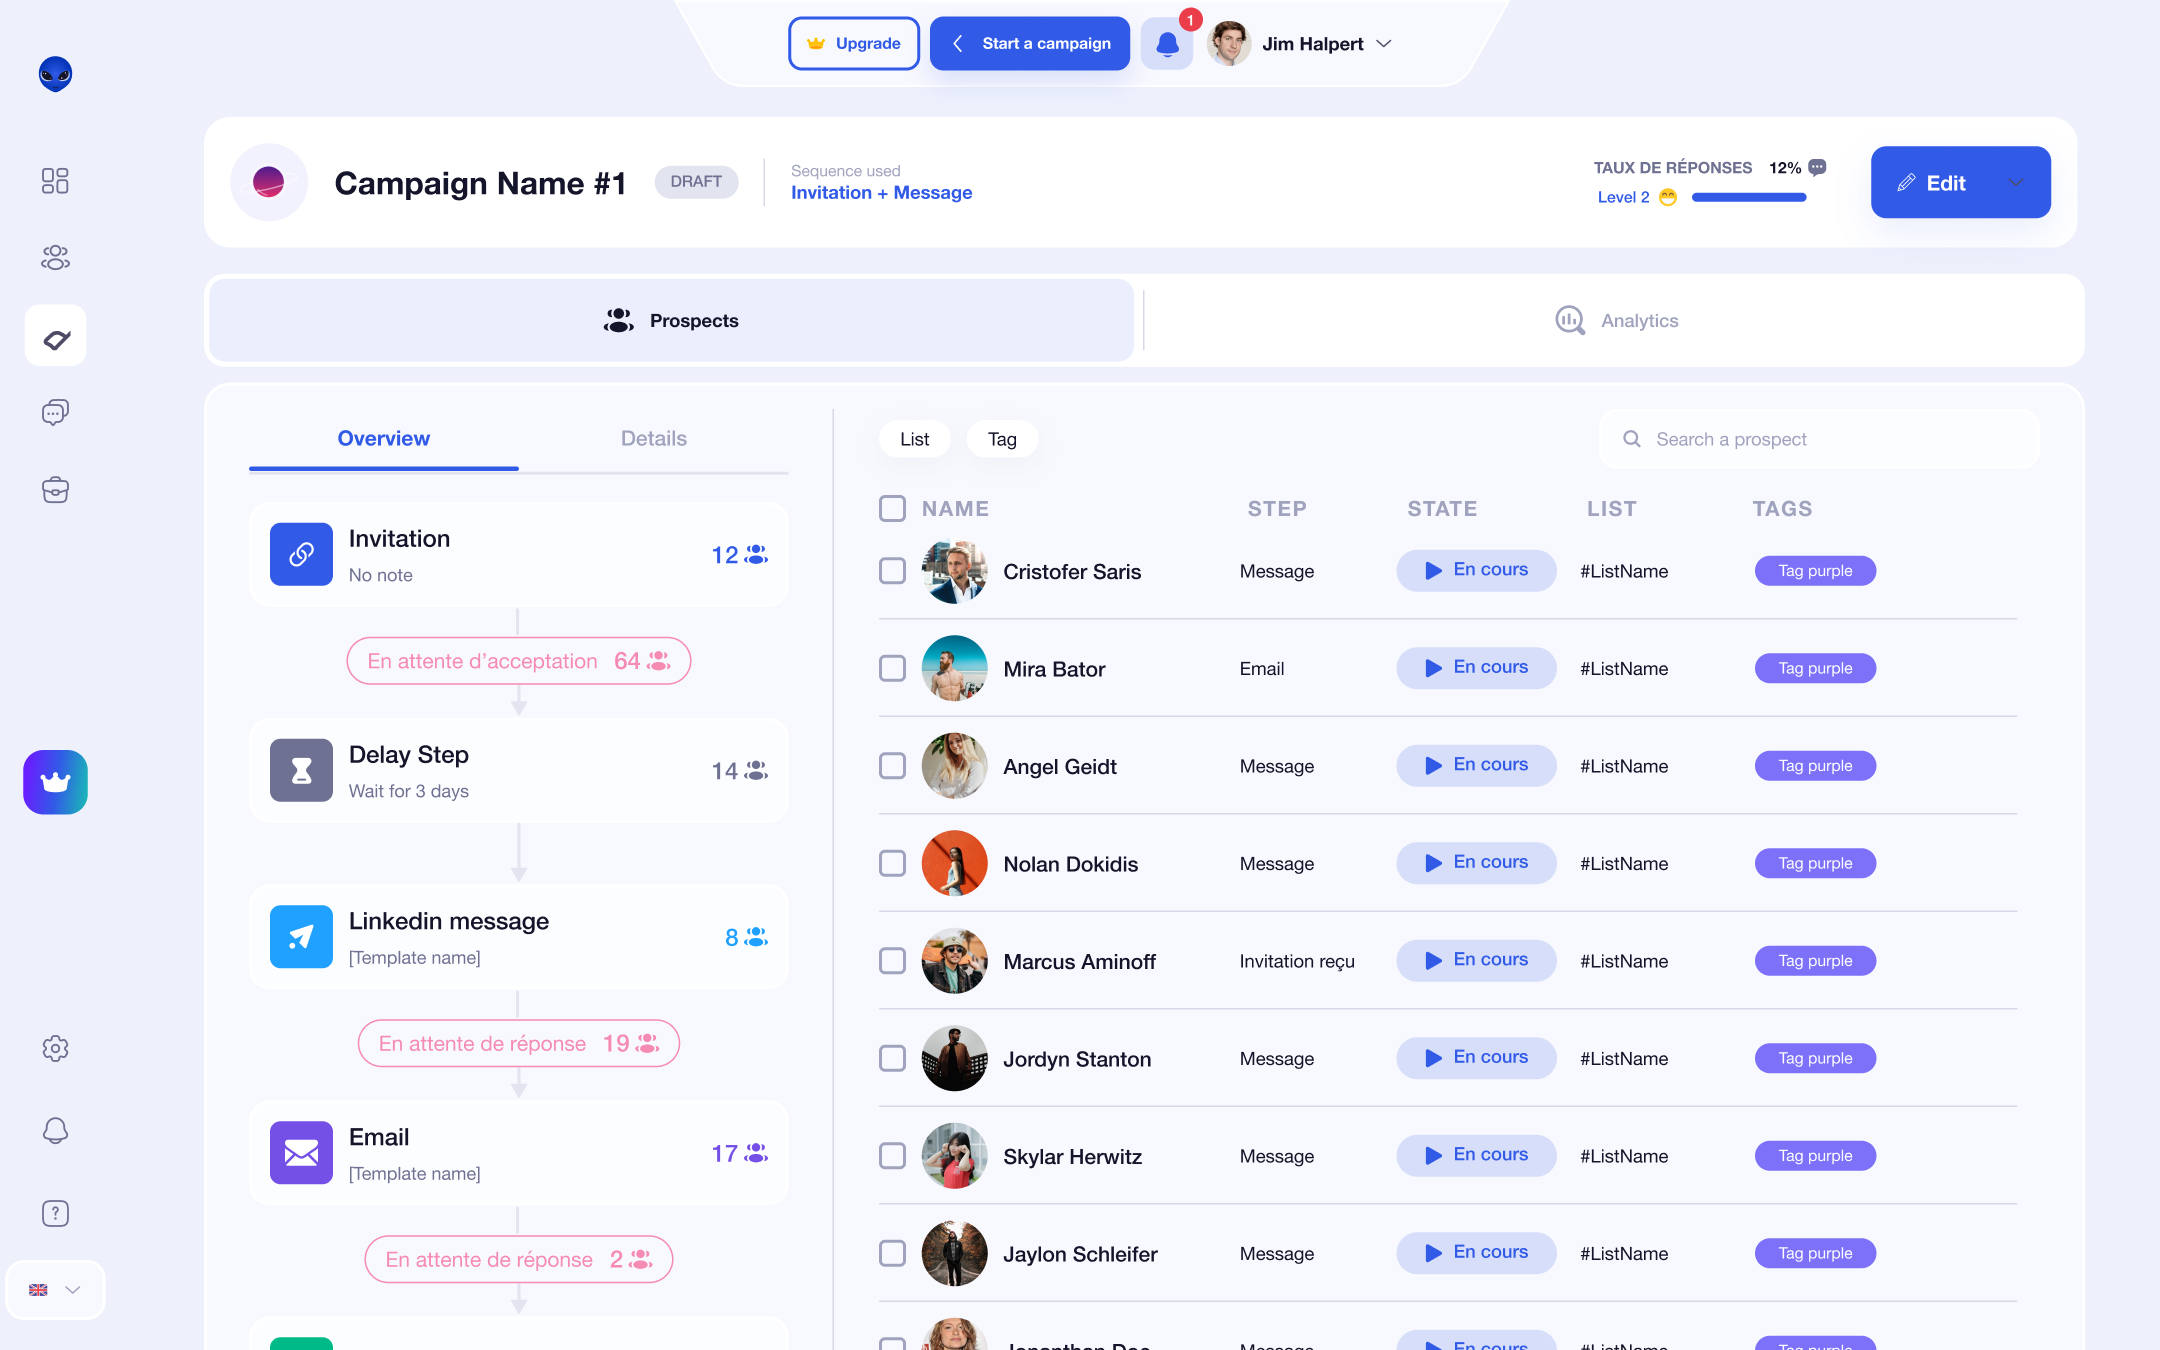The image size is (2160, 1350).
Task: Switch to the Details tab
Action: (x=653, y=438)
